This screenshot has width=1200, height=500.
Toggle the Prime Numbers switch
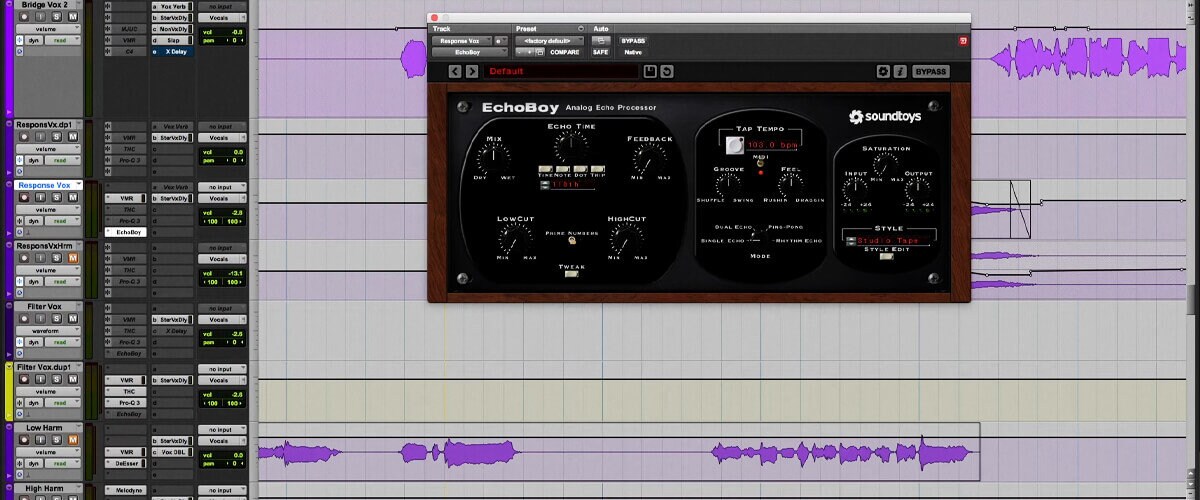tap(571, 241)
